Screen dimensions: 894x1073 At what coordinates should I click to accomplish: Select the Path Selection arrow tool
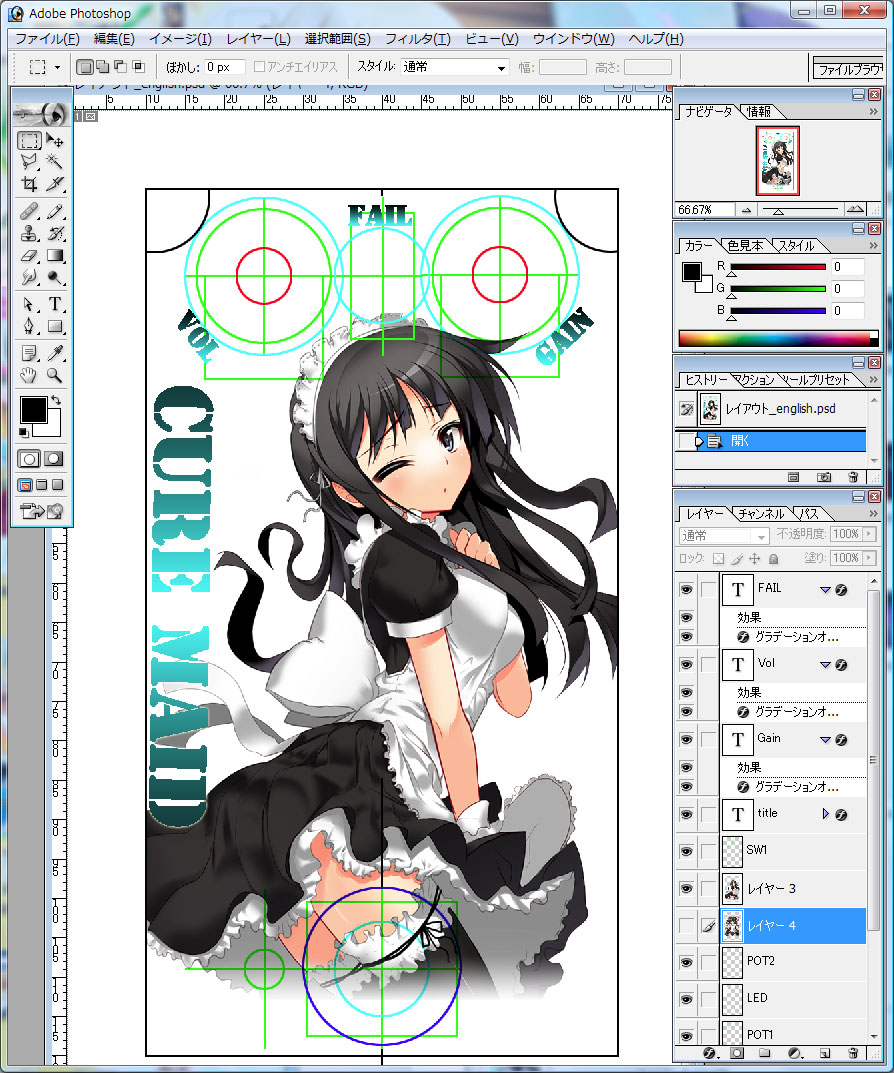29,304
